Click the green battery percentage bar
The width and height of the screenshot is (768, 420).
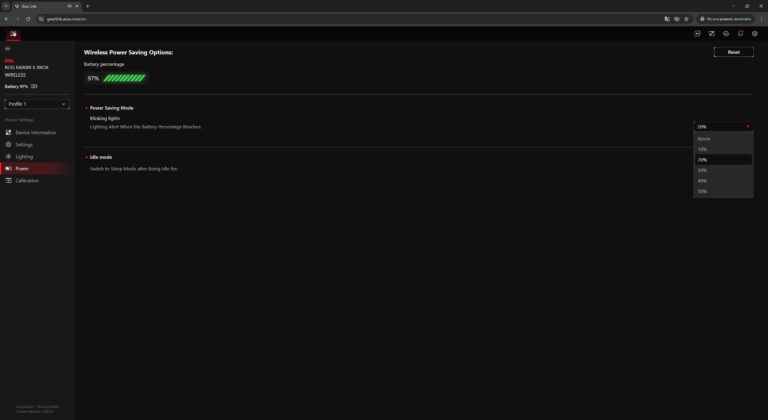(124, 78)
